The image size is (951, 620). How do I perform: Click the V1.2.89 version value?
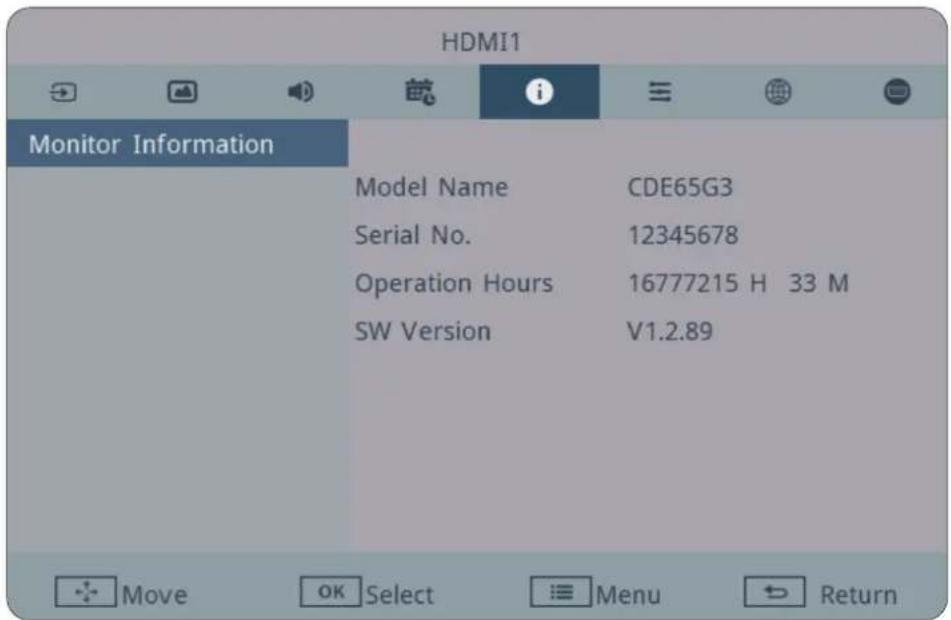point(670,331)
